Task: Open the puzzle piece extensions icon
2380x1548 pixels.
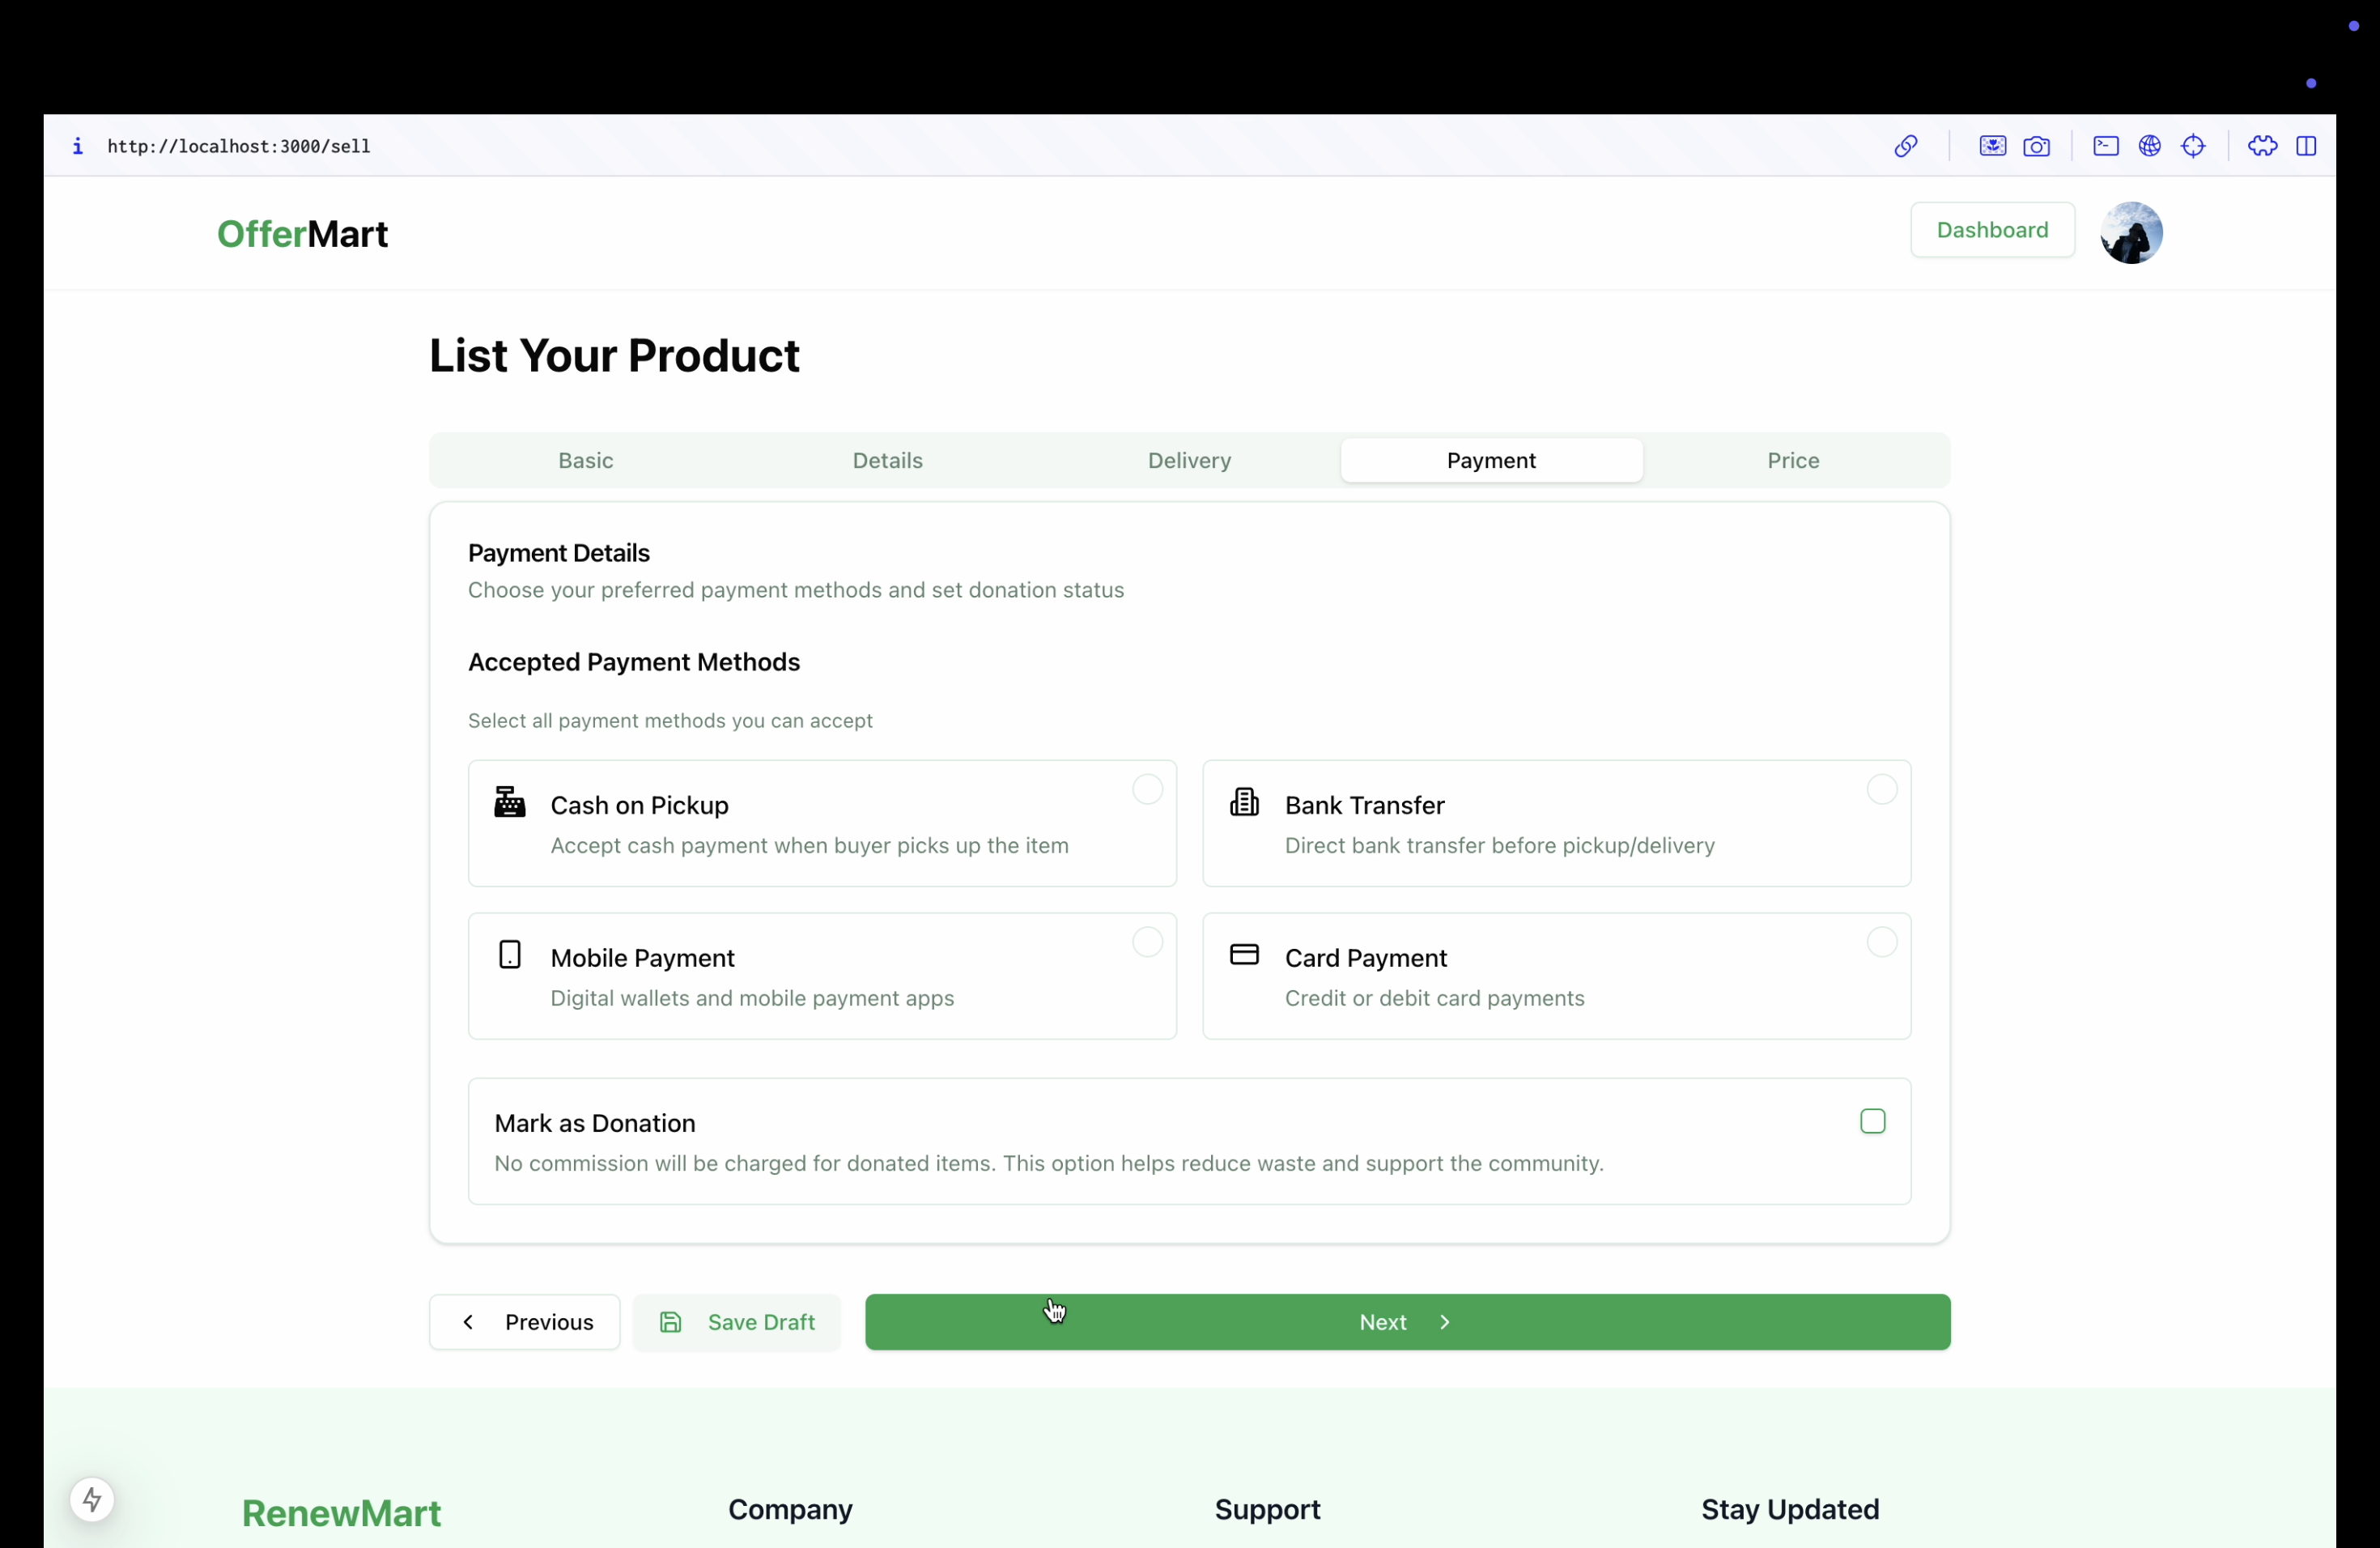Action: [x=2262, y=146]
